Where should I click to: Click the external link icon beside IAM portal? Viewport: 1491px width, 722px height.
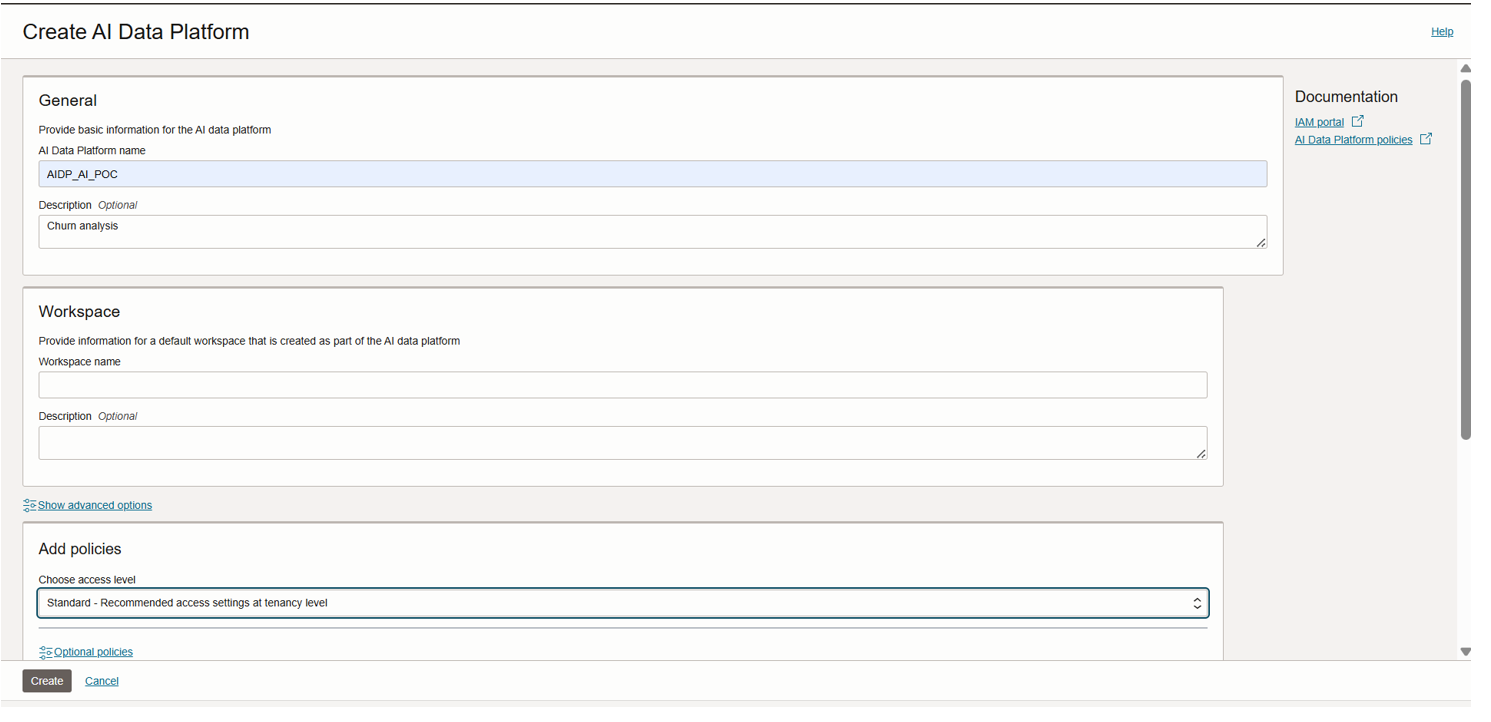(x=1357, y=122)
